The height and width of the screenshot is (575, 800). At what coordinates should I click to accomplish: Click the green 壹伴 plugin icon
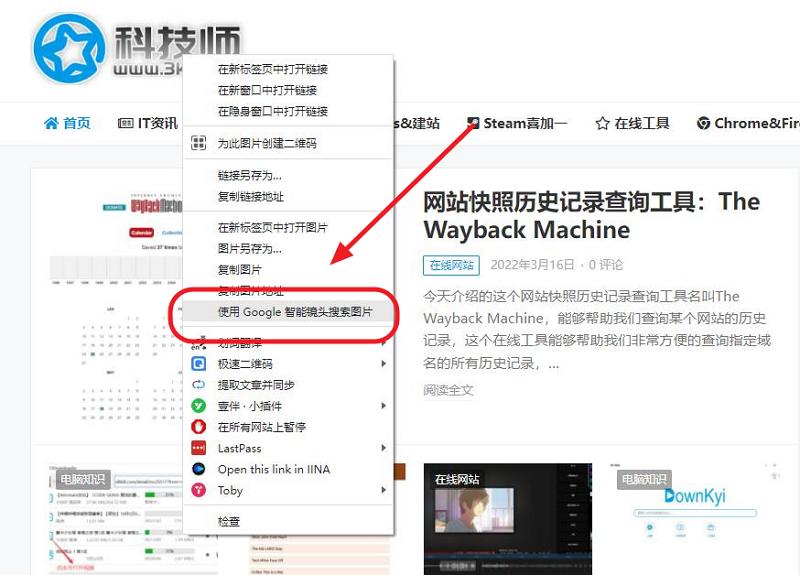coord(198,406)
